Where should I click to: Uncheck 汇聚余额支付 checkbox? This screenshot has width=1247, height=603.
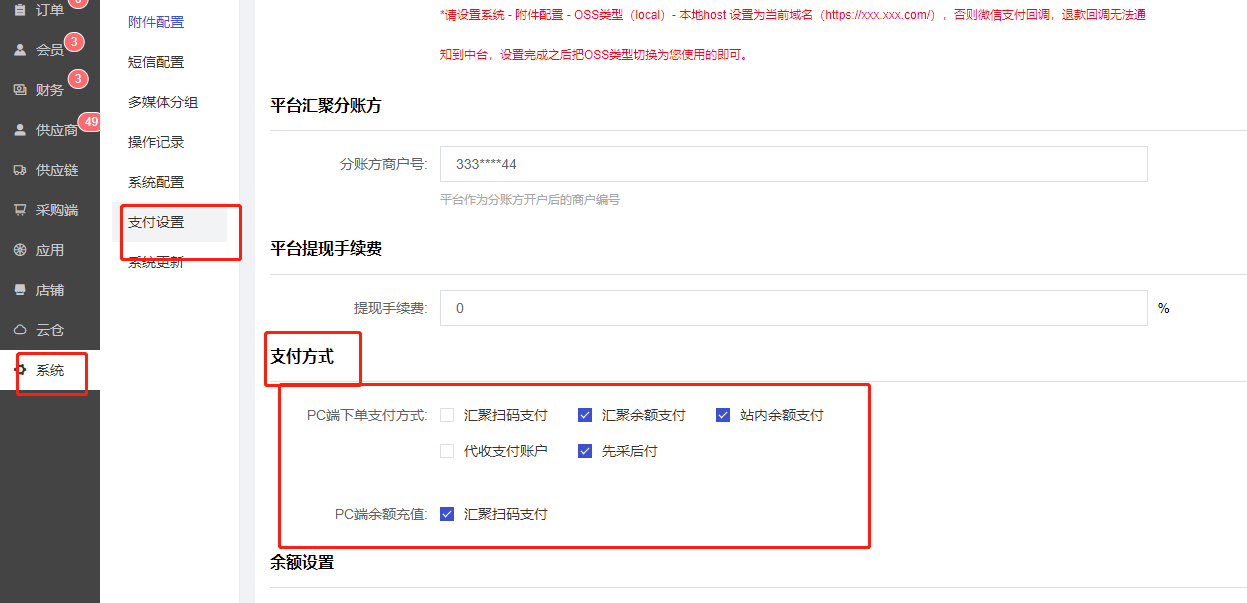pyautogui.click(x=585, y=415)
